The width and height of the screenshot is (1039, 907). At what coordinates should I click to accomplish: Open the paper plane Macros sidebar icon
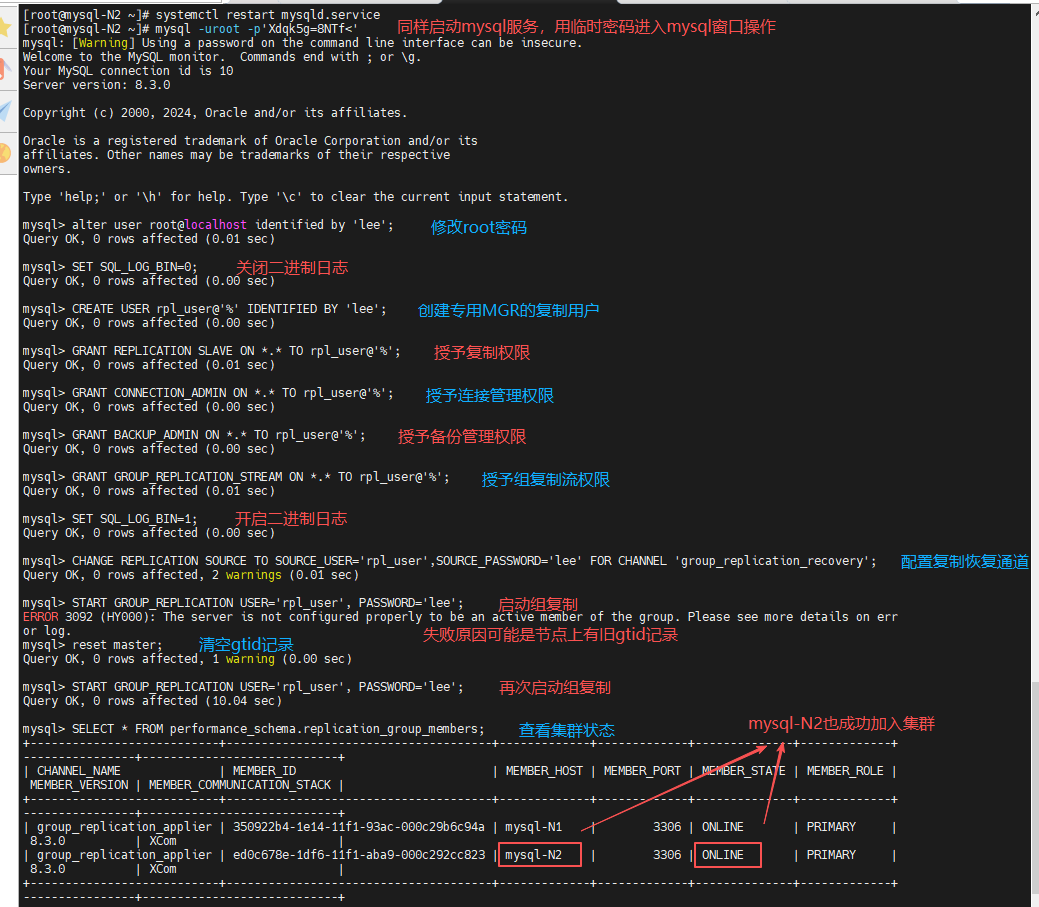point(5,111)
